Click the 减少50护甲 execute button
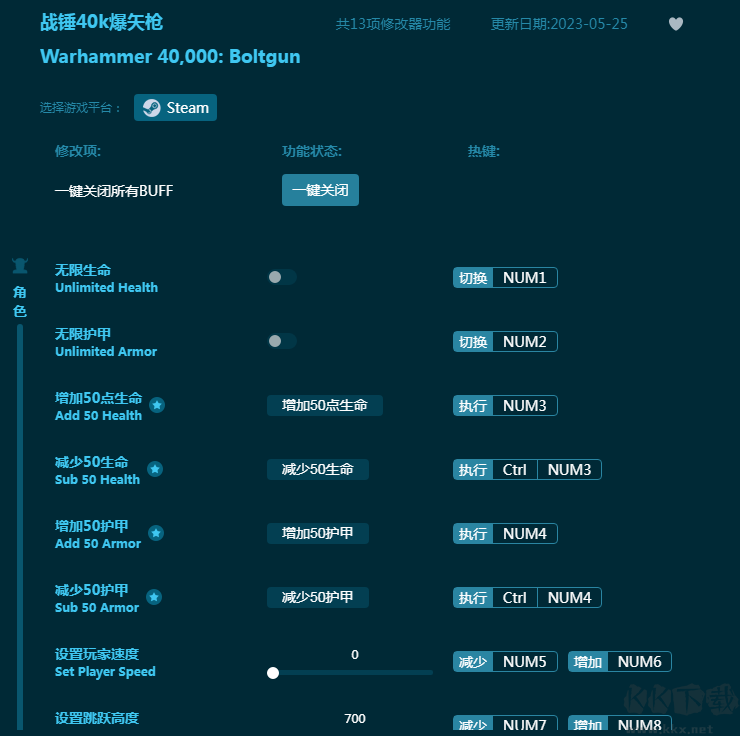Screen dimensions: 740x736 318,597
